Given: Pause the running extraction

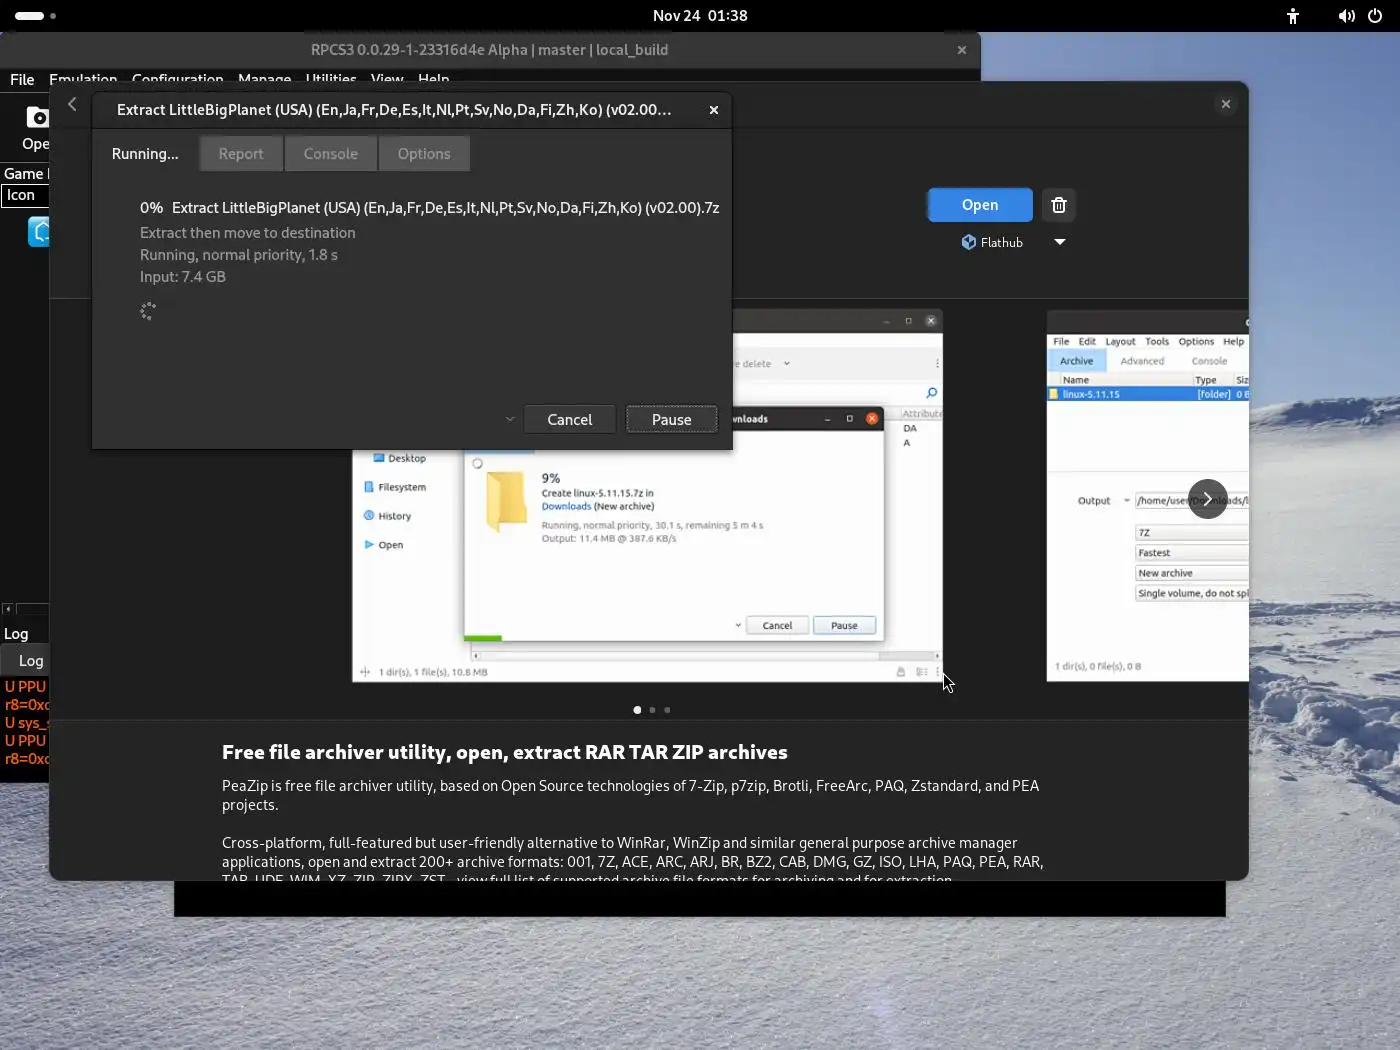Looking at the screenshot, I should point(671,419).
